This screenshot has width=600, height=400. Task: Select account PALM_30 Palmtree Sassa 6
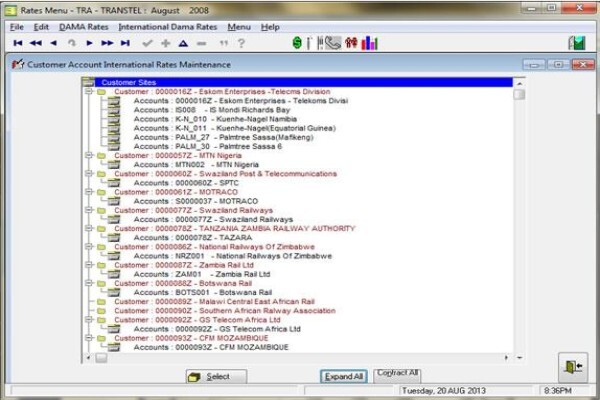208,147
